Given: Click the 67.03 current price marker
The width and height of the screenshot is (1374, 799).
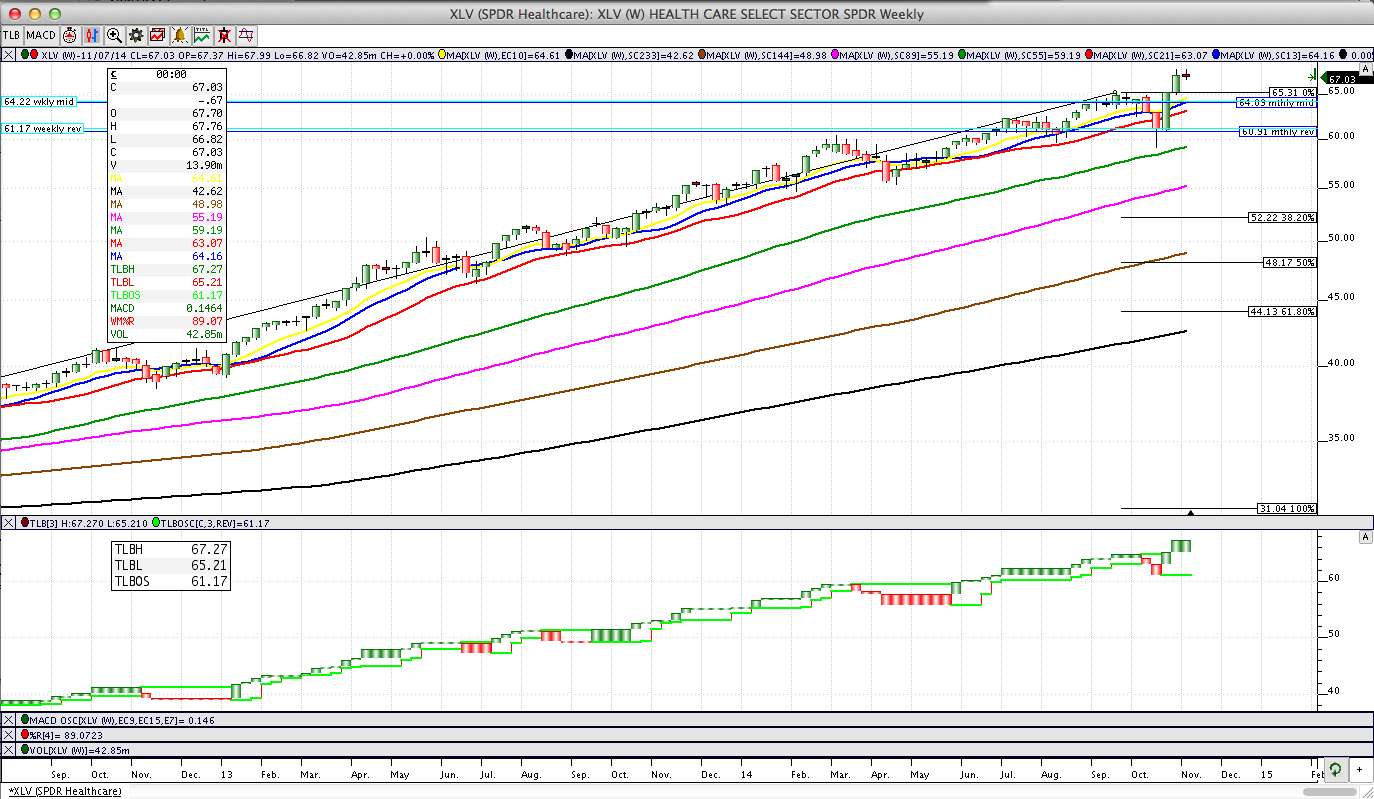Looking at the screenshot, I should tap(1346, 78).
